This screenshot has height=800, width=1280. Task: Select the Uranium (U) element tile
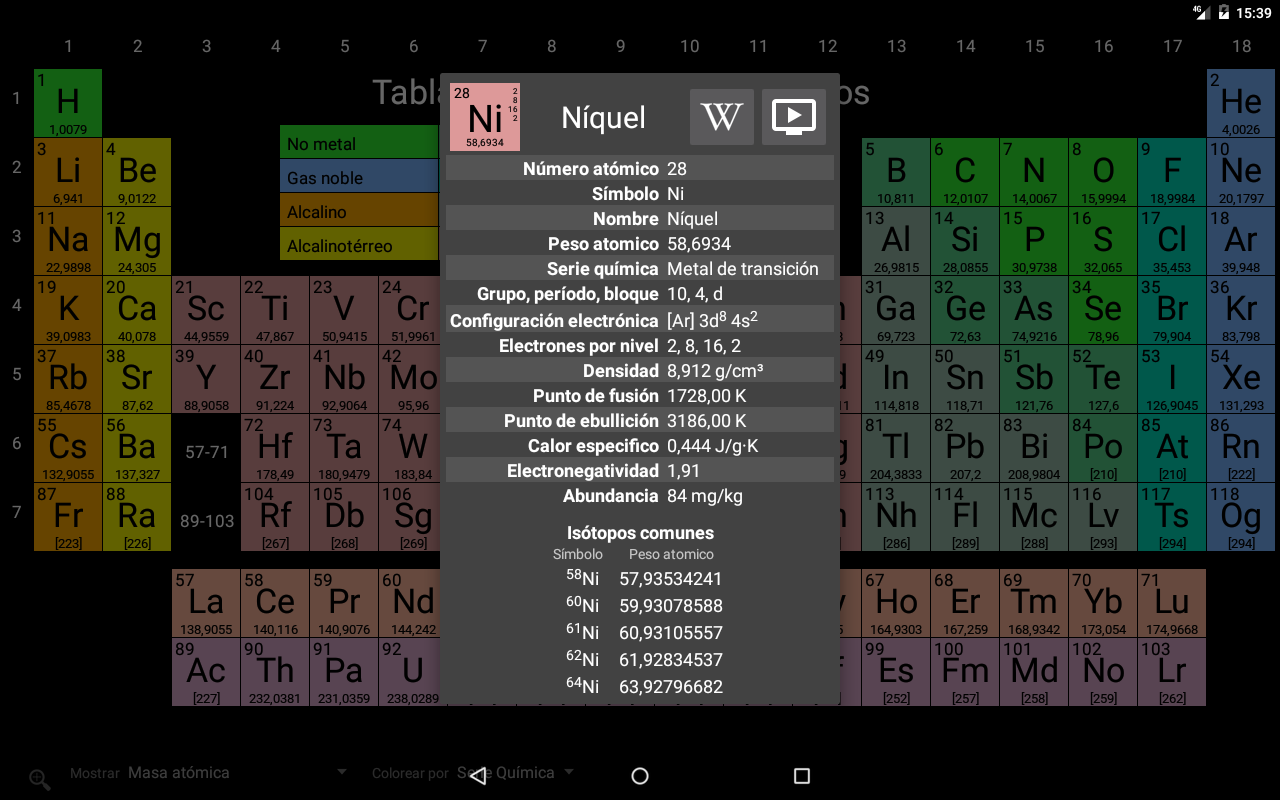click(412, 672)
